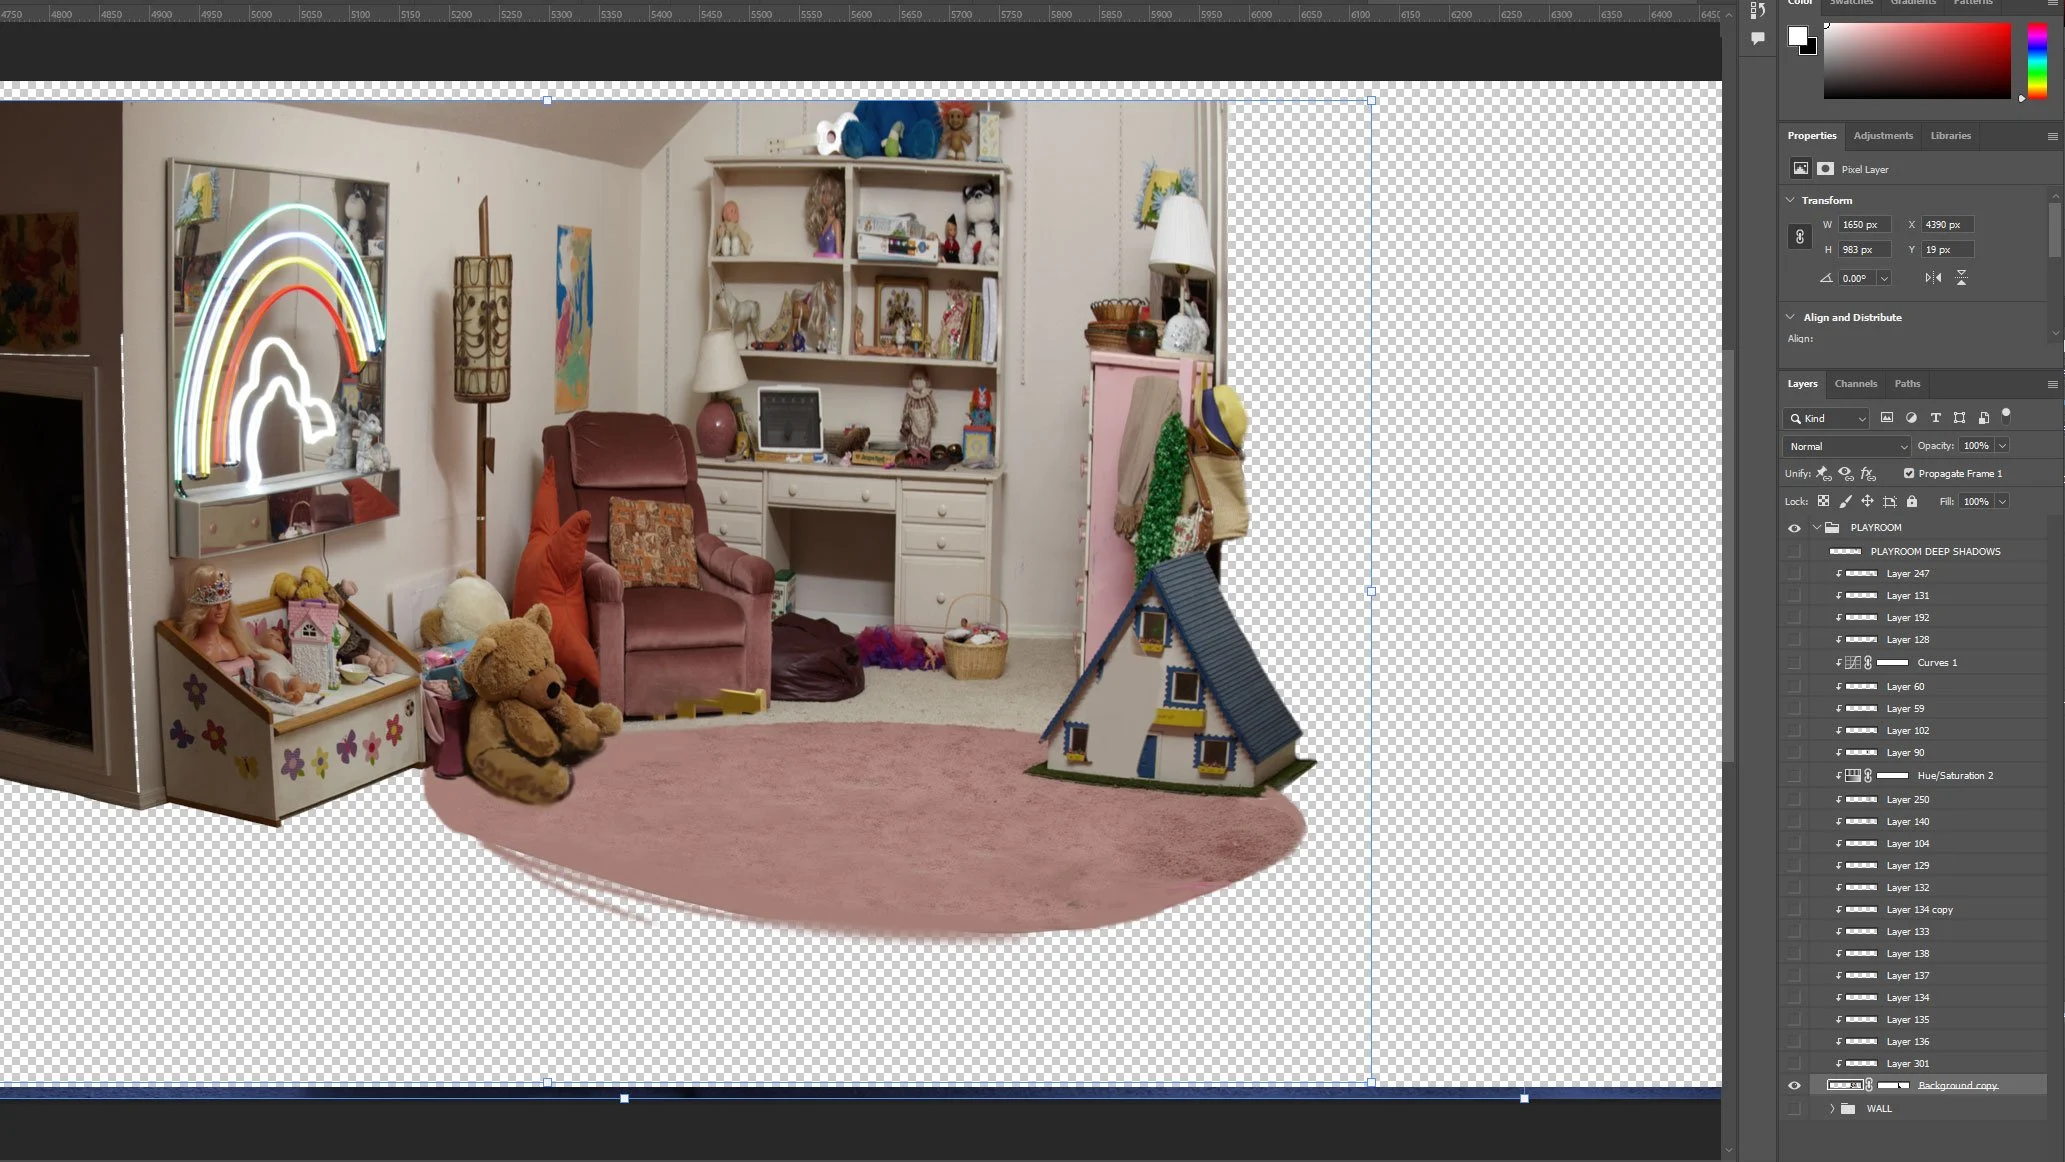
Task: Toggle the link width and height chain icon
Action: (1799, 237)
